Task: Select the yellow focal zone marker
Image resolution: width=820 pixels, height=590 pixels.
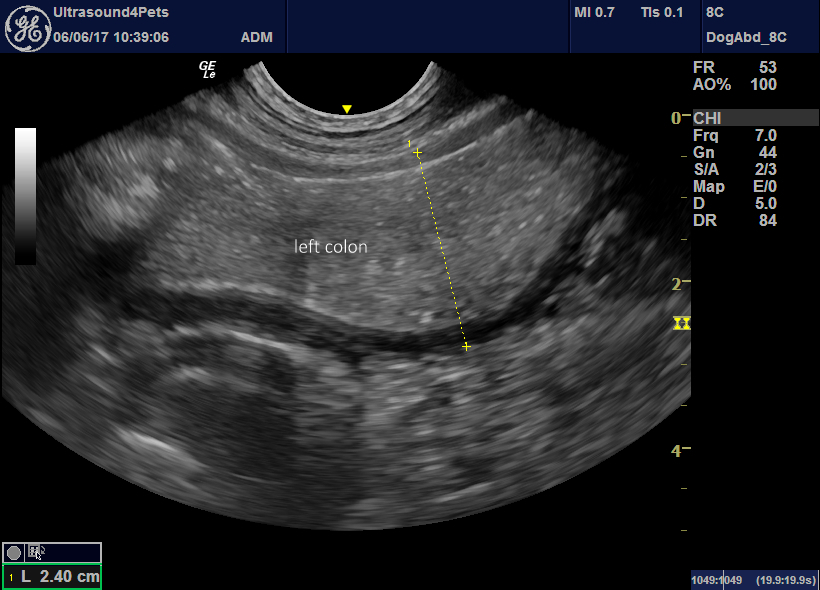Action: [x=682, y=323]
